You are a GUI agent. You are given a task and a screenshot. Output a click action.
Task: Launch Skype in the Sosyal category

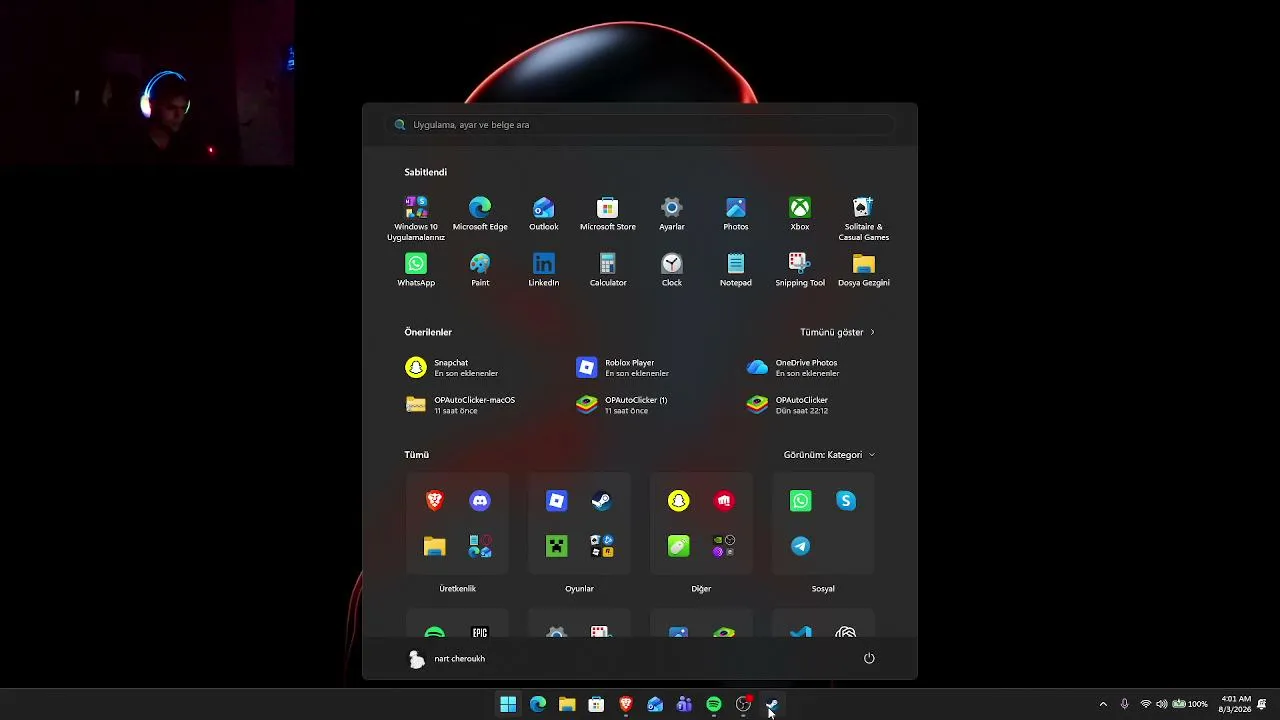(x=846, y=500)
